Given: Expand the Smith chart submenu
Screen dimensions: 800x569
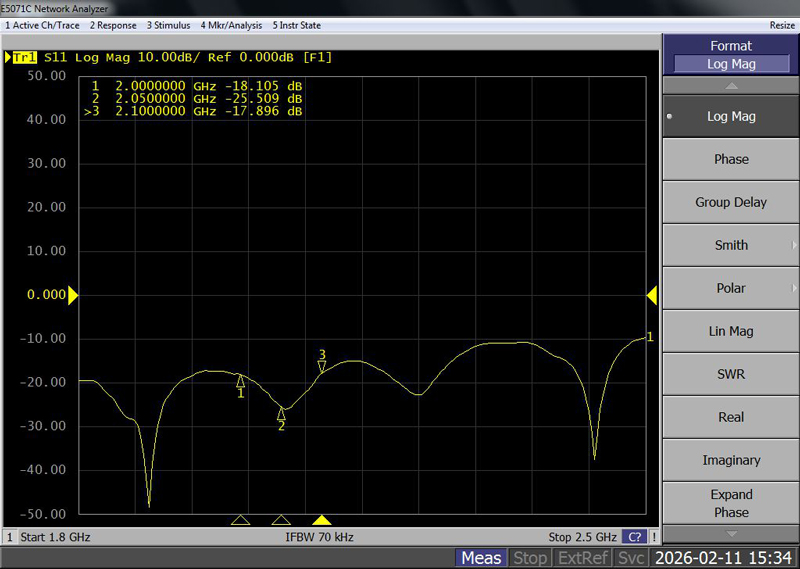Looking at the screenshot, I should click(731, 245).
